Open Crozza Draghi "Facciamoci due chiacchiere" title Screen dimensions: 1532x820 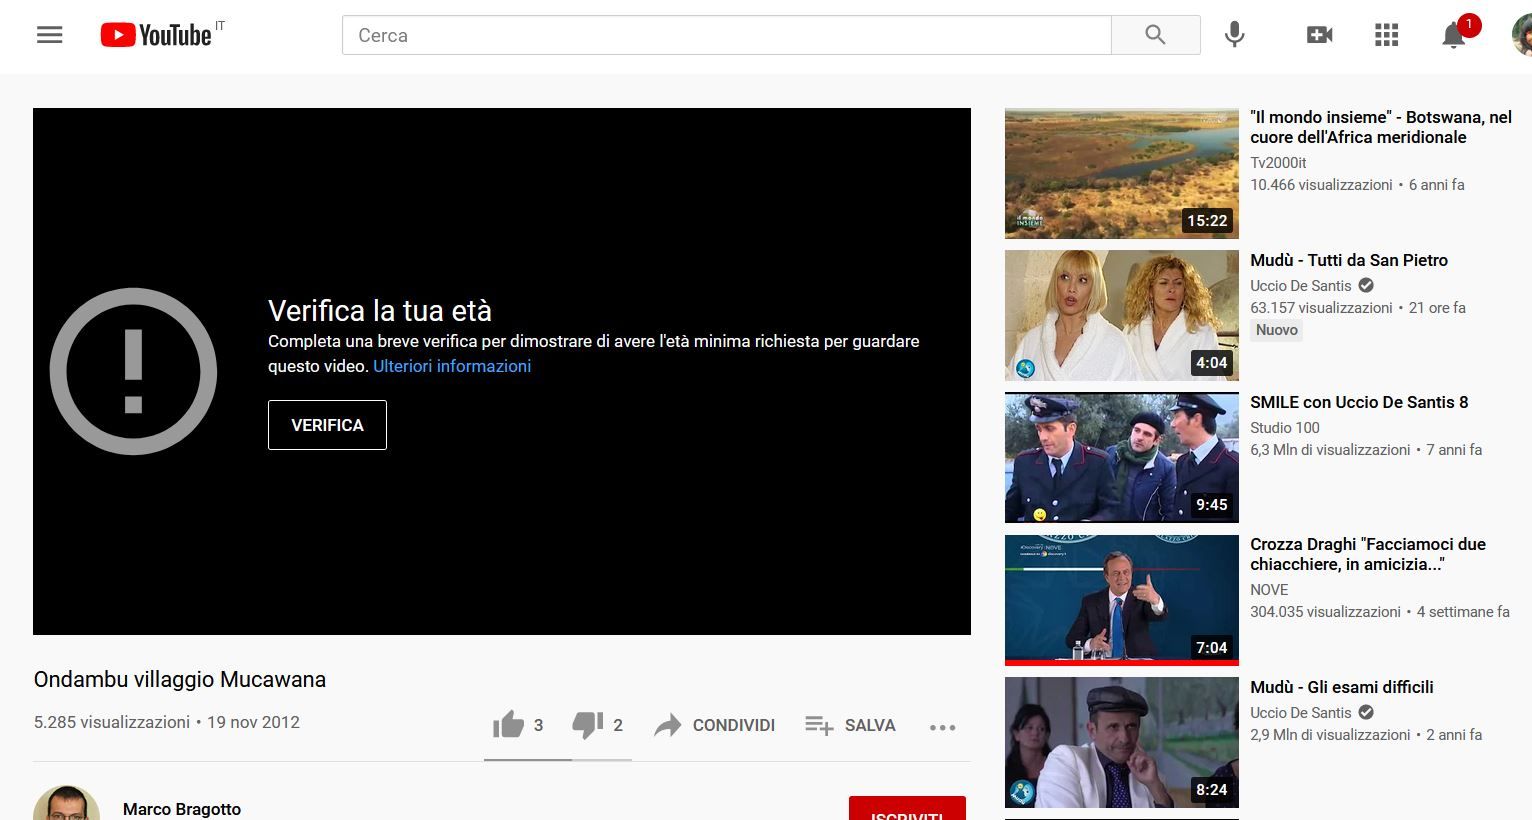[1368, 554]
